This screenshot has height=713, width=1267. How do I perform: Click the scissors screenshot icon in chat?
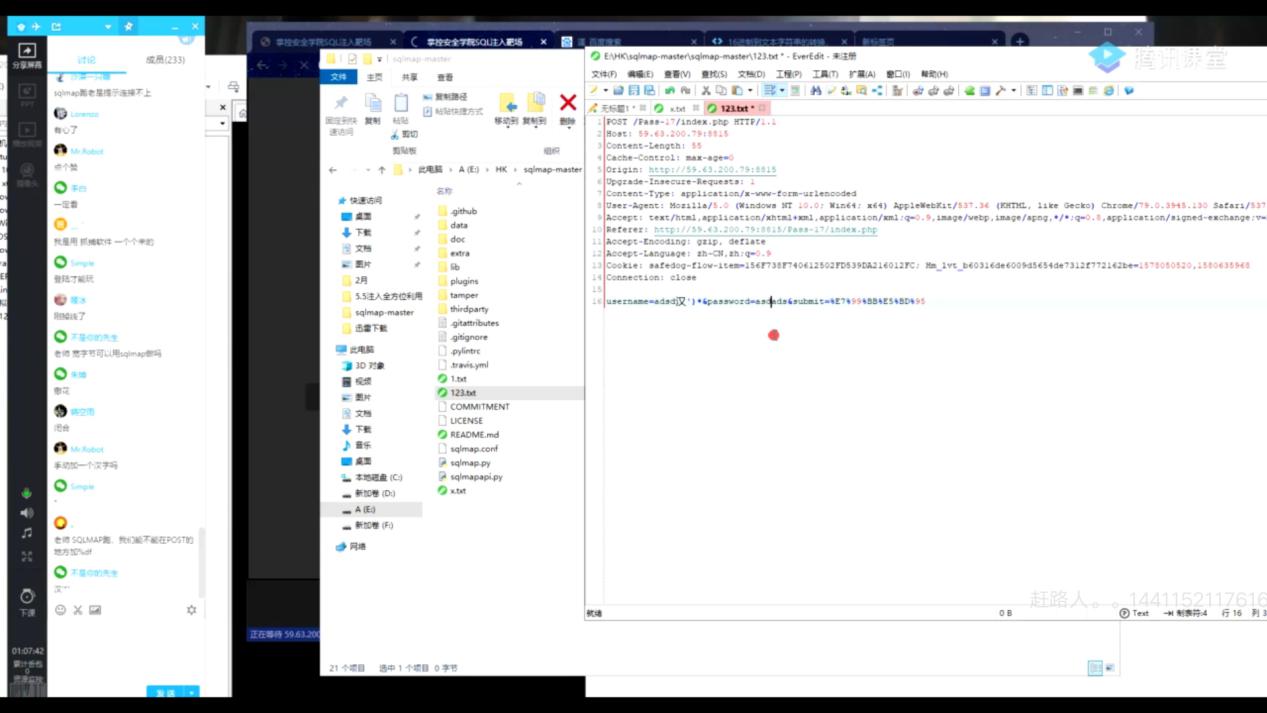(77, 610)
